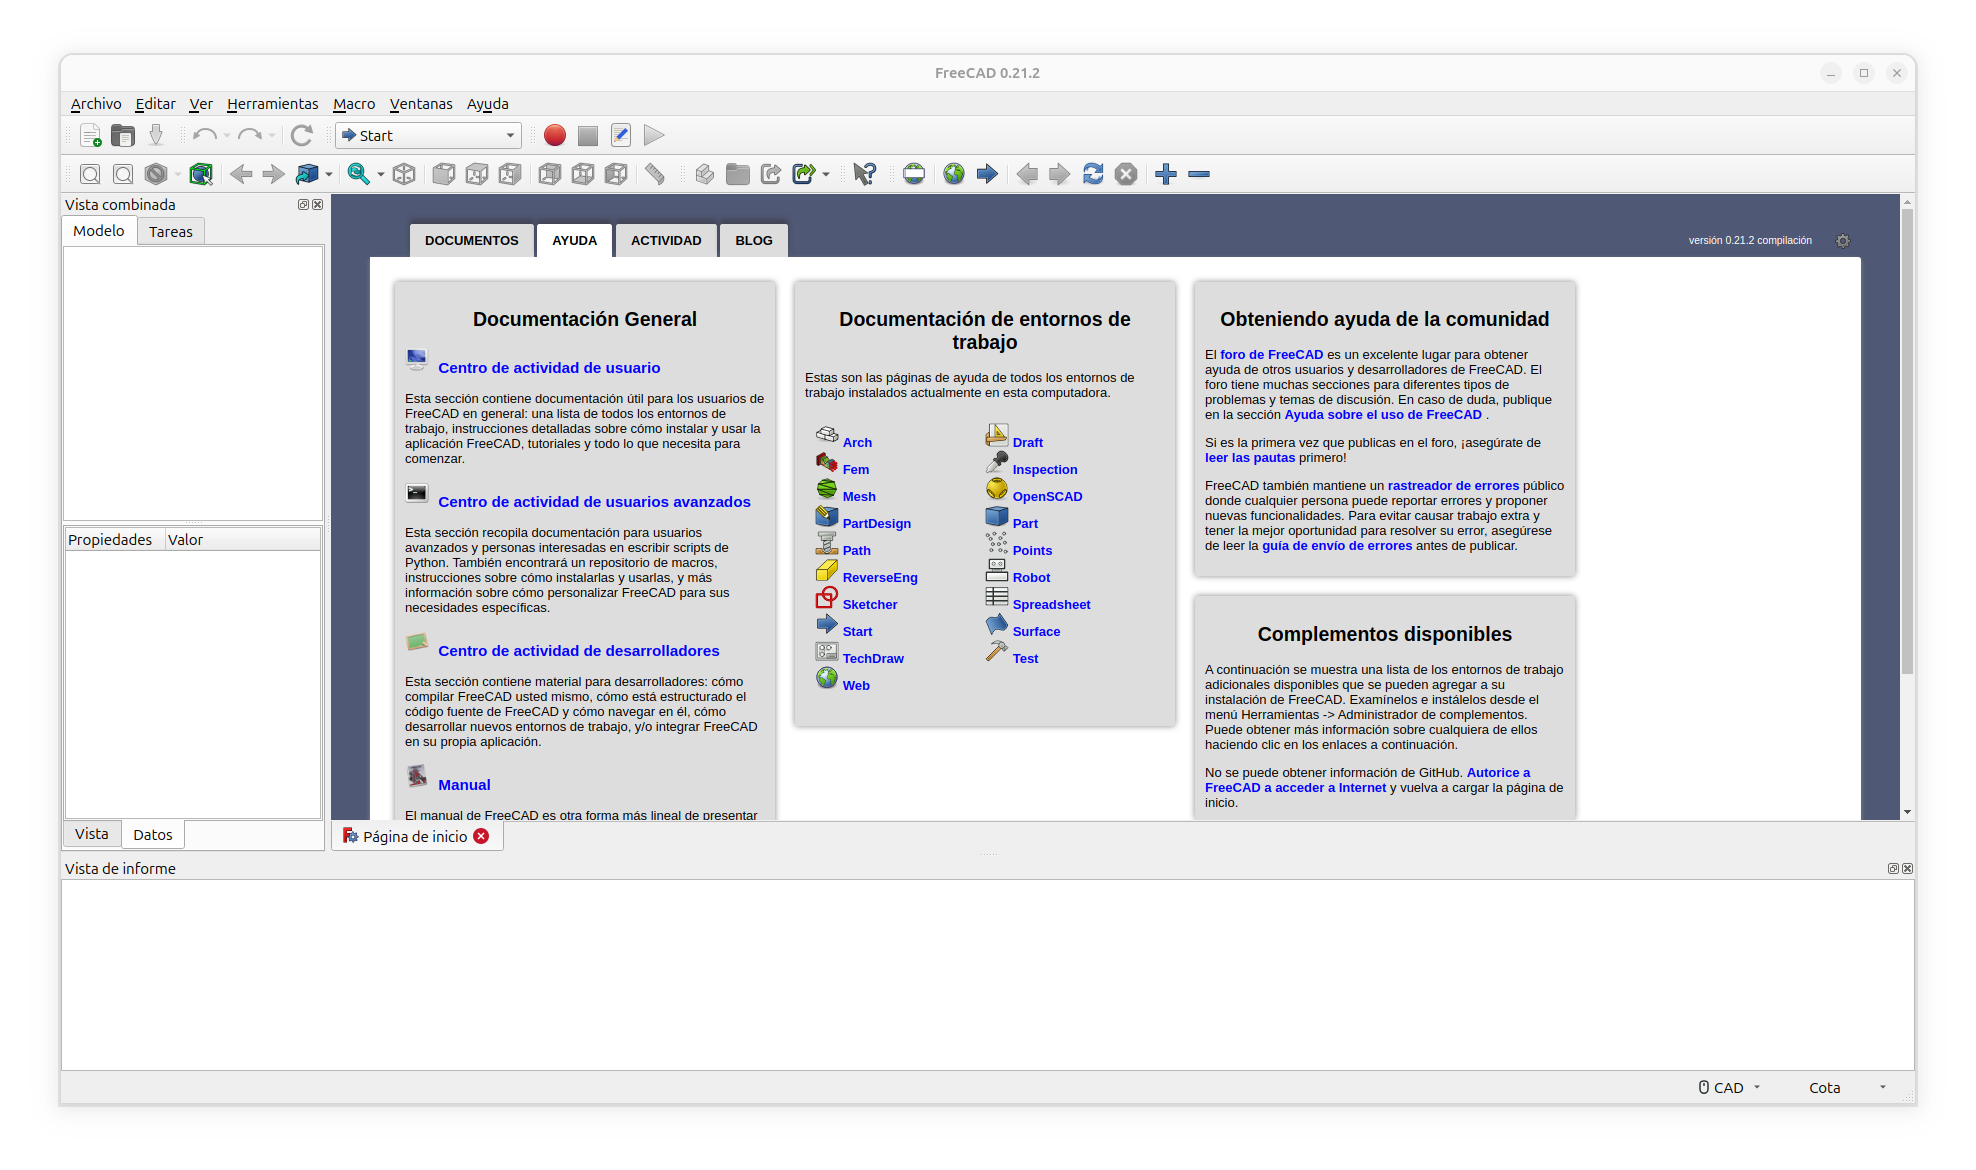Open the macros edit dialog icon

point(621,135)
